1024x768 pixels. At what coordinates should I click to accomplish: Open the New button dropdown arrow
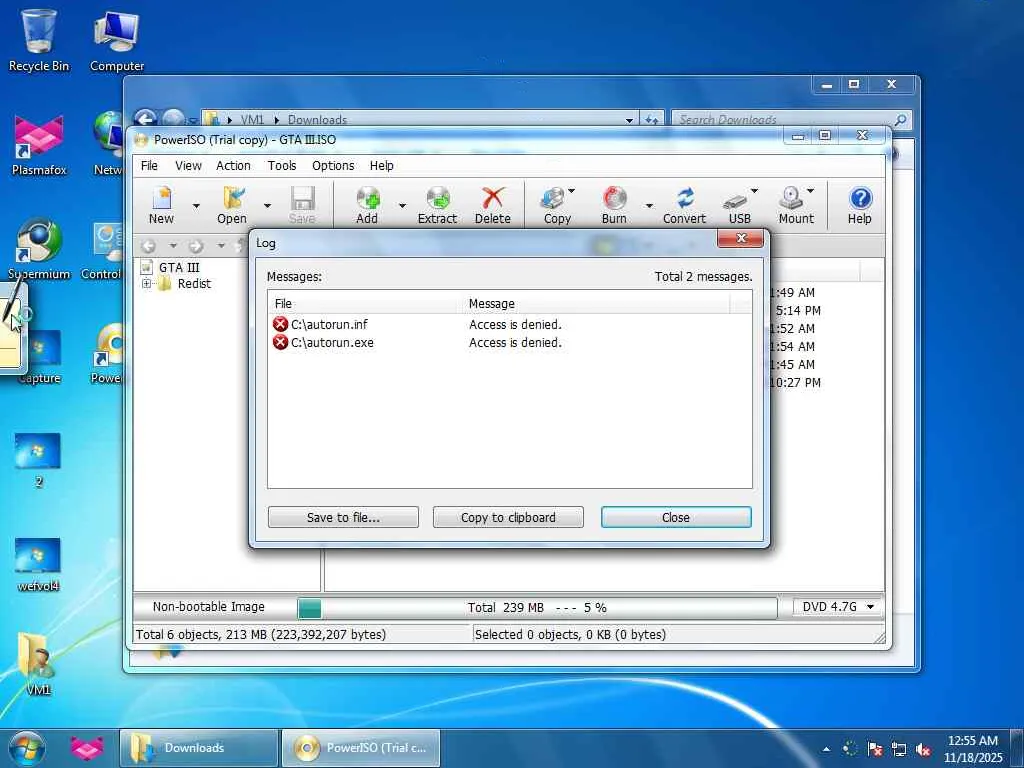click(x=196, y=206)
